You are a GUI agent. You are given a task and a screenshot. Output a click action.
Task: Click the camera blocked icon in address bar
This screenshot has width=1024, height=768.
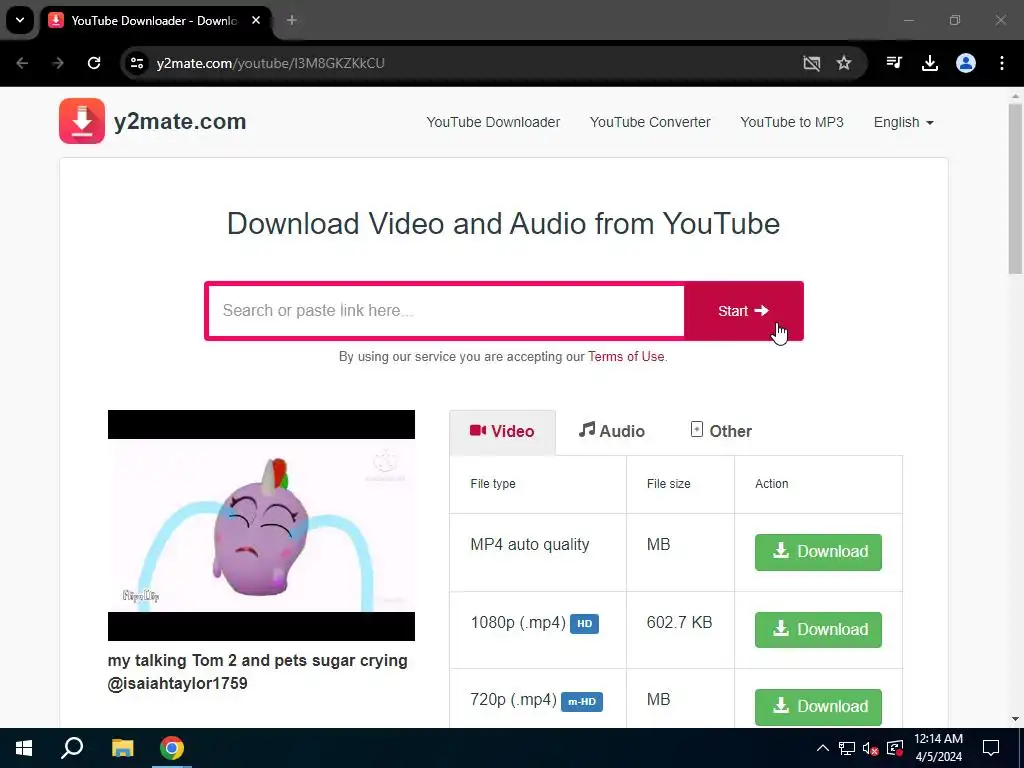(811, 63)
